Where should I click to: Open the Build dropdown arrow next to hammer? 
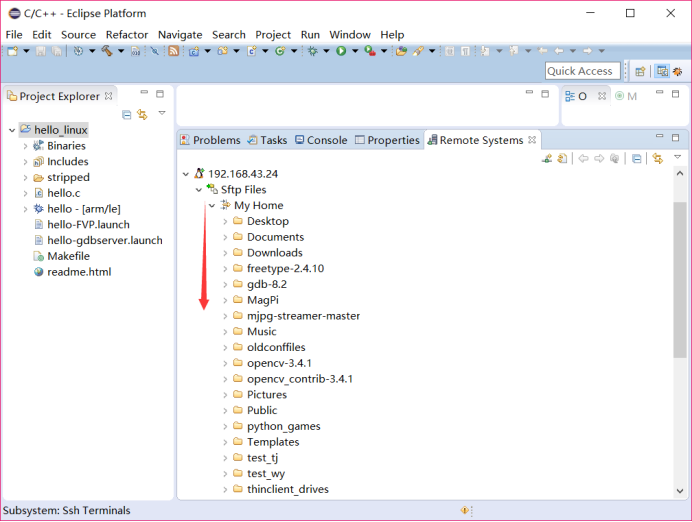(120, 51)
